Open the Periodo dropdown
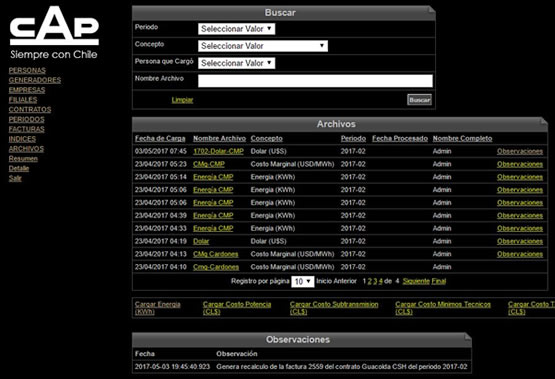 point(236,29)
